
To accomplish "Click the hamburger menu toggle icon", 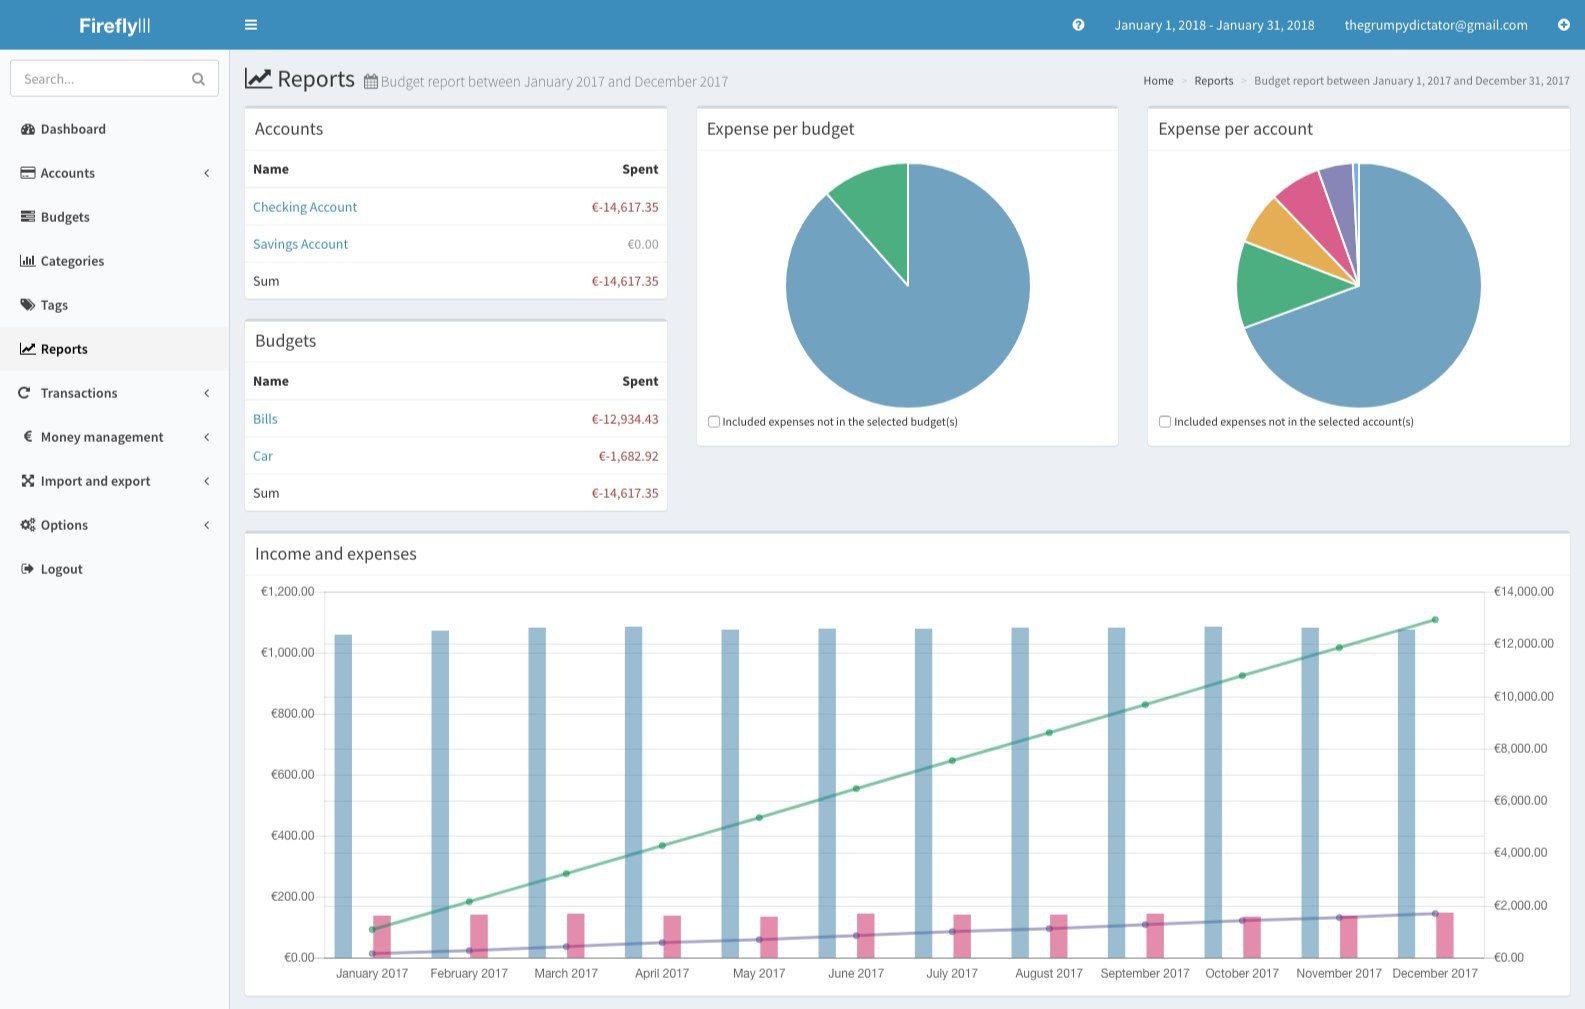I will [251, 25].
